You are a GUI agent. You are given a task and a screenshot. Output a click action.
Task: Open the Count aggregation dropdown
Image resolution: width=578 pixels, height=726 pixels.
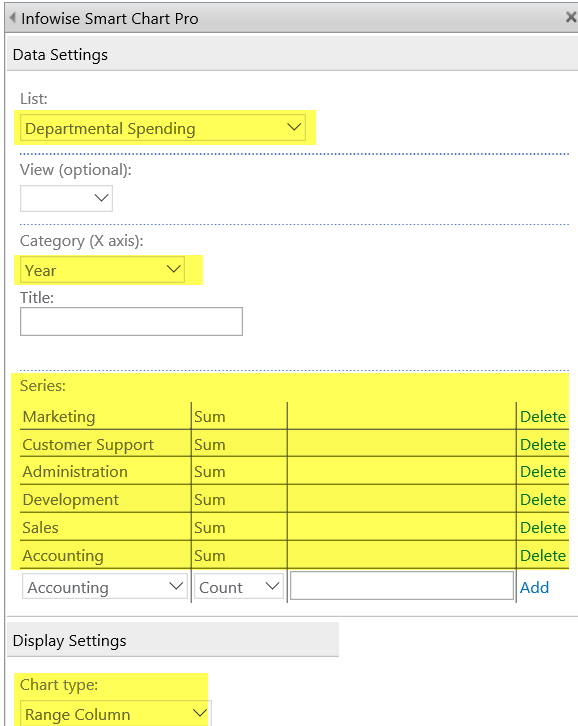[239, 587]
